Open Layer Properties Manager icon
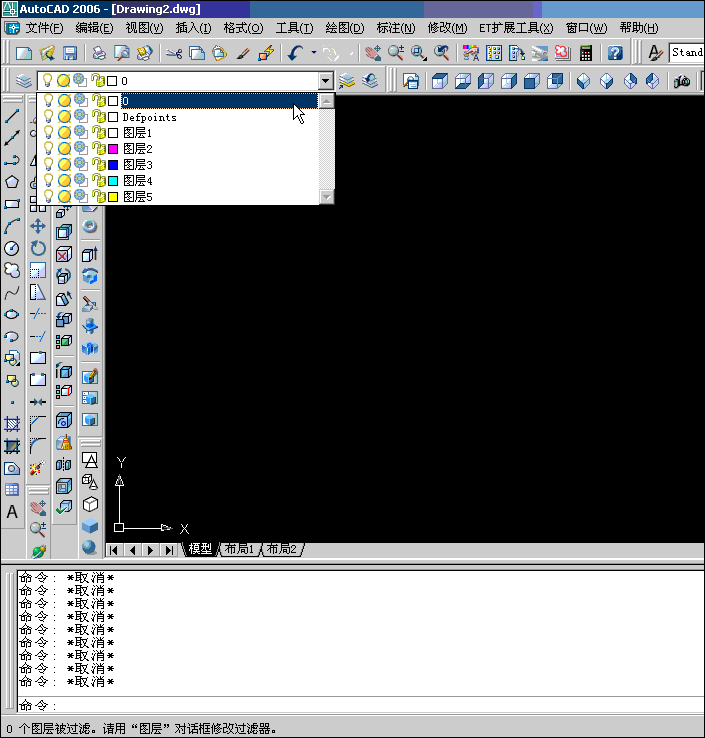705x738 pixels. [x=24, y=81]
